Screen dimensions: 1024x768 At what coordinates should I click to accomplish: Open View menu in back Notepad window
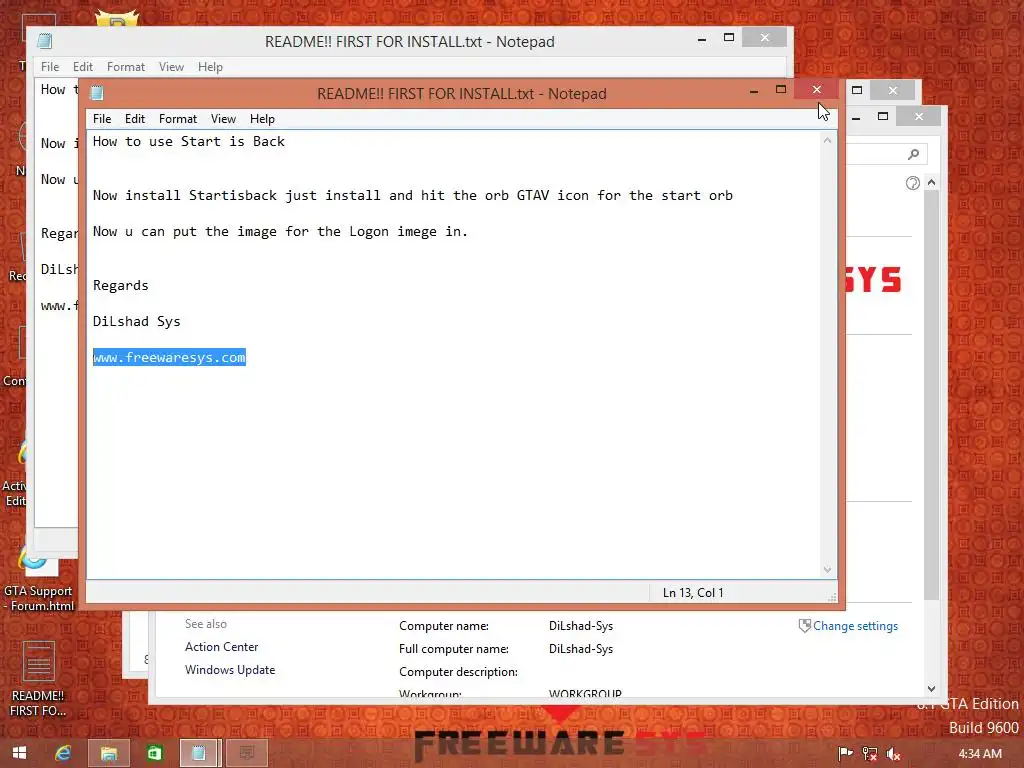point(171,67)
